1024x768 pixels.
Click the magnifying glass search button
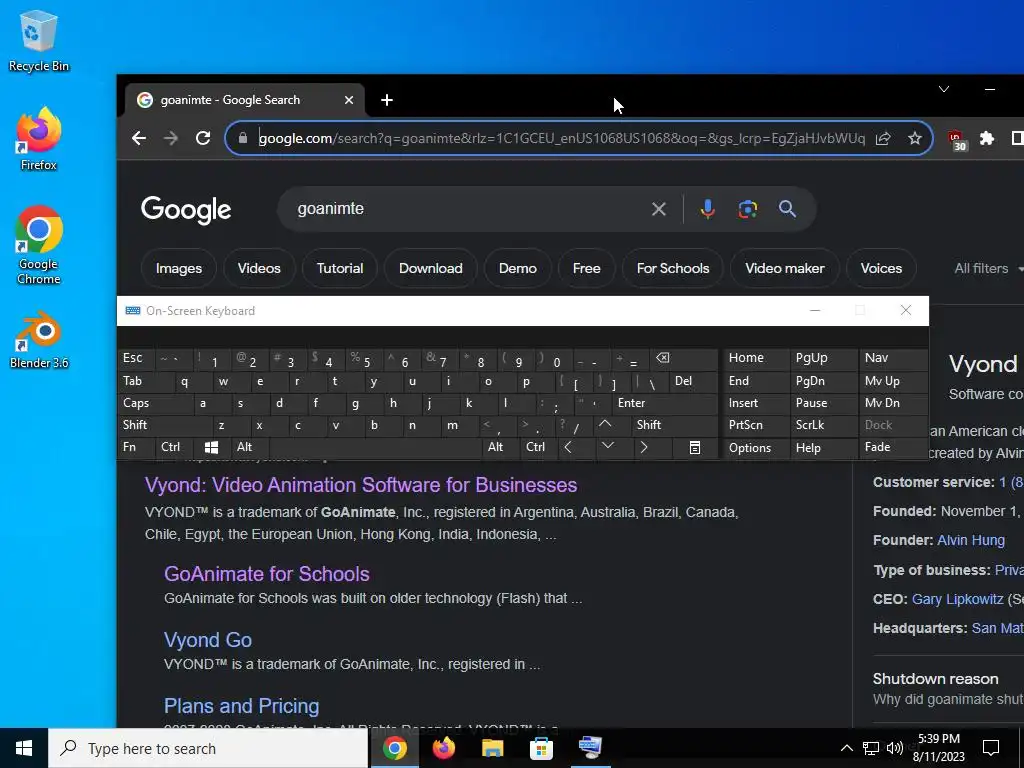(x=788, y=209)
